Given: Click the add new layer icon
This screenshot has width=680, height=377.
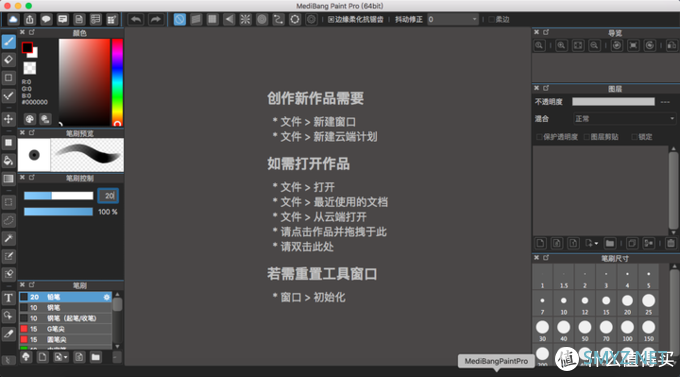Looking at the screenshot, I should [540, 243].
